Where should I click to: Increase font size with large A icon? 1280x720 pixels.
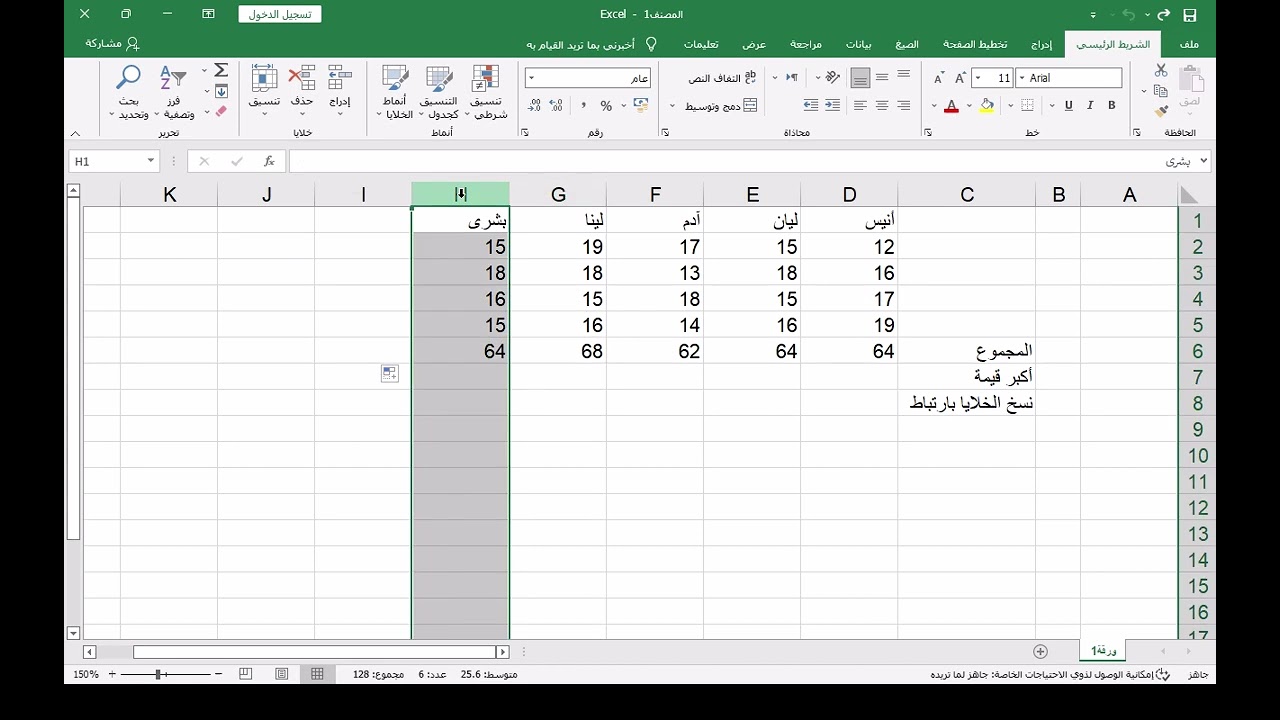[960, 78]
